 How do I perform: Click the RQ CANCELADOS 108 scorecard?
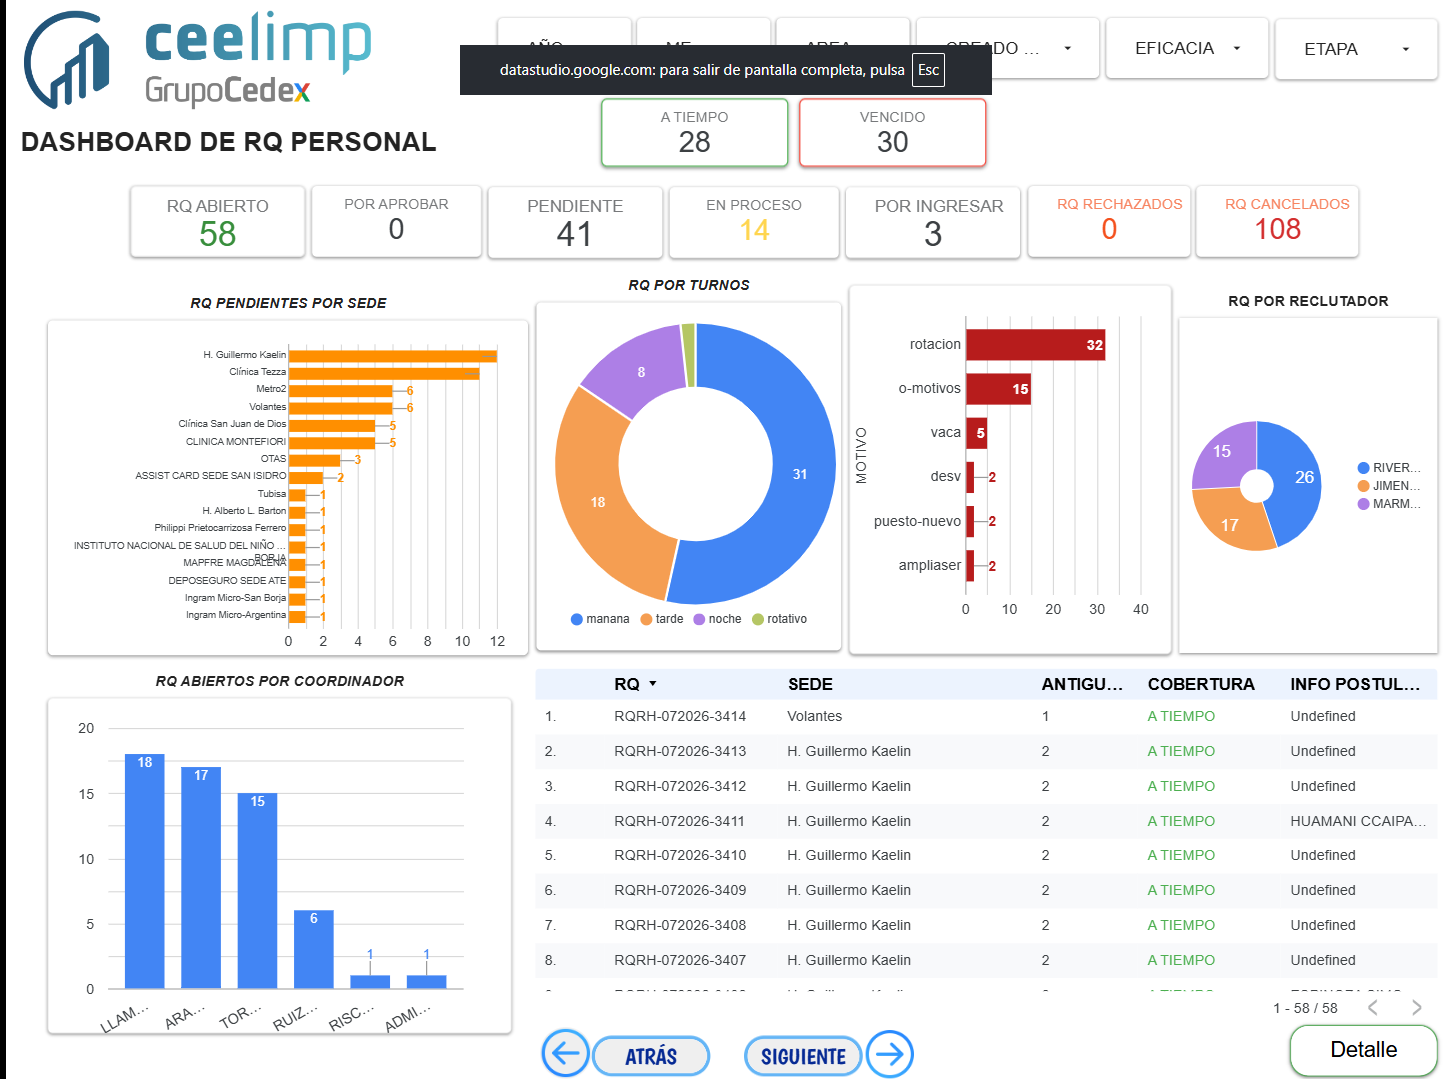(1277, 220)
